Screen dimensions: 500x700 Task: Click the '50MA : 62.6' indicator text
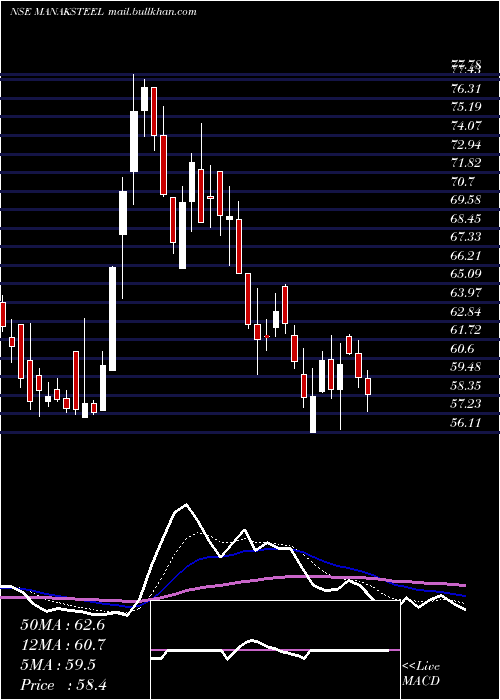click(x=63, y=625)
